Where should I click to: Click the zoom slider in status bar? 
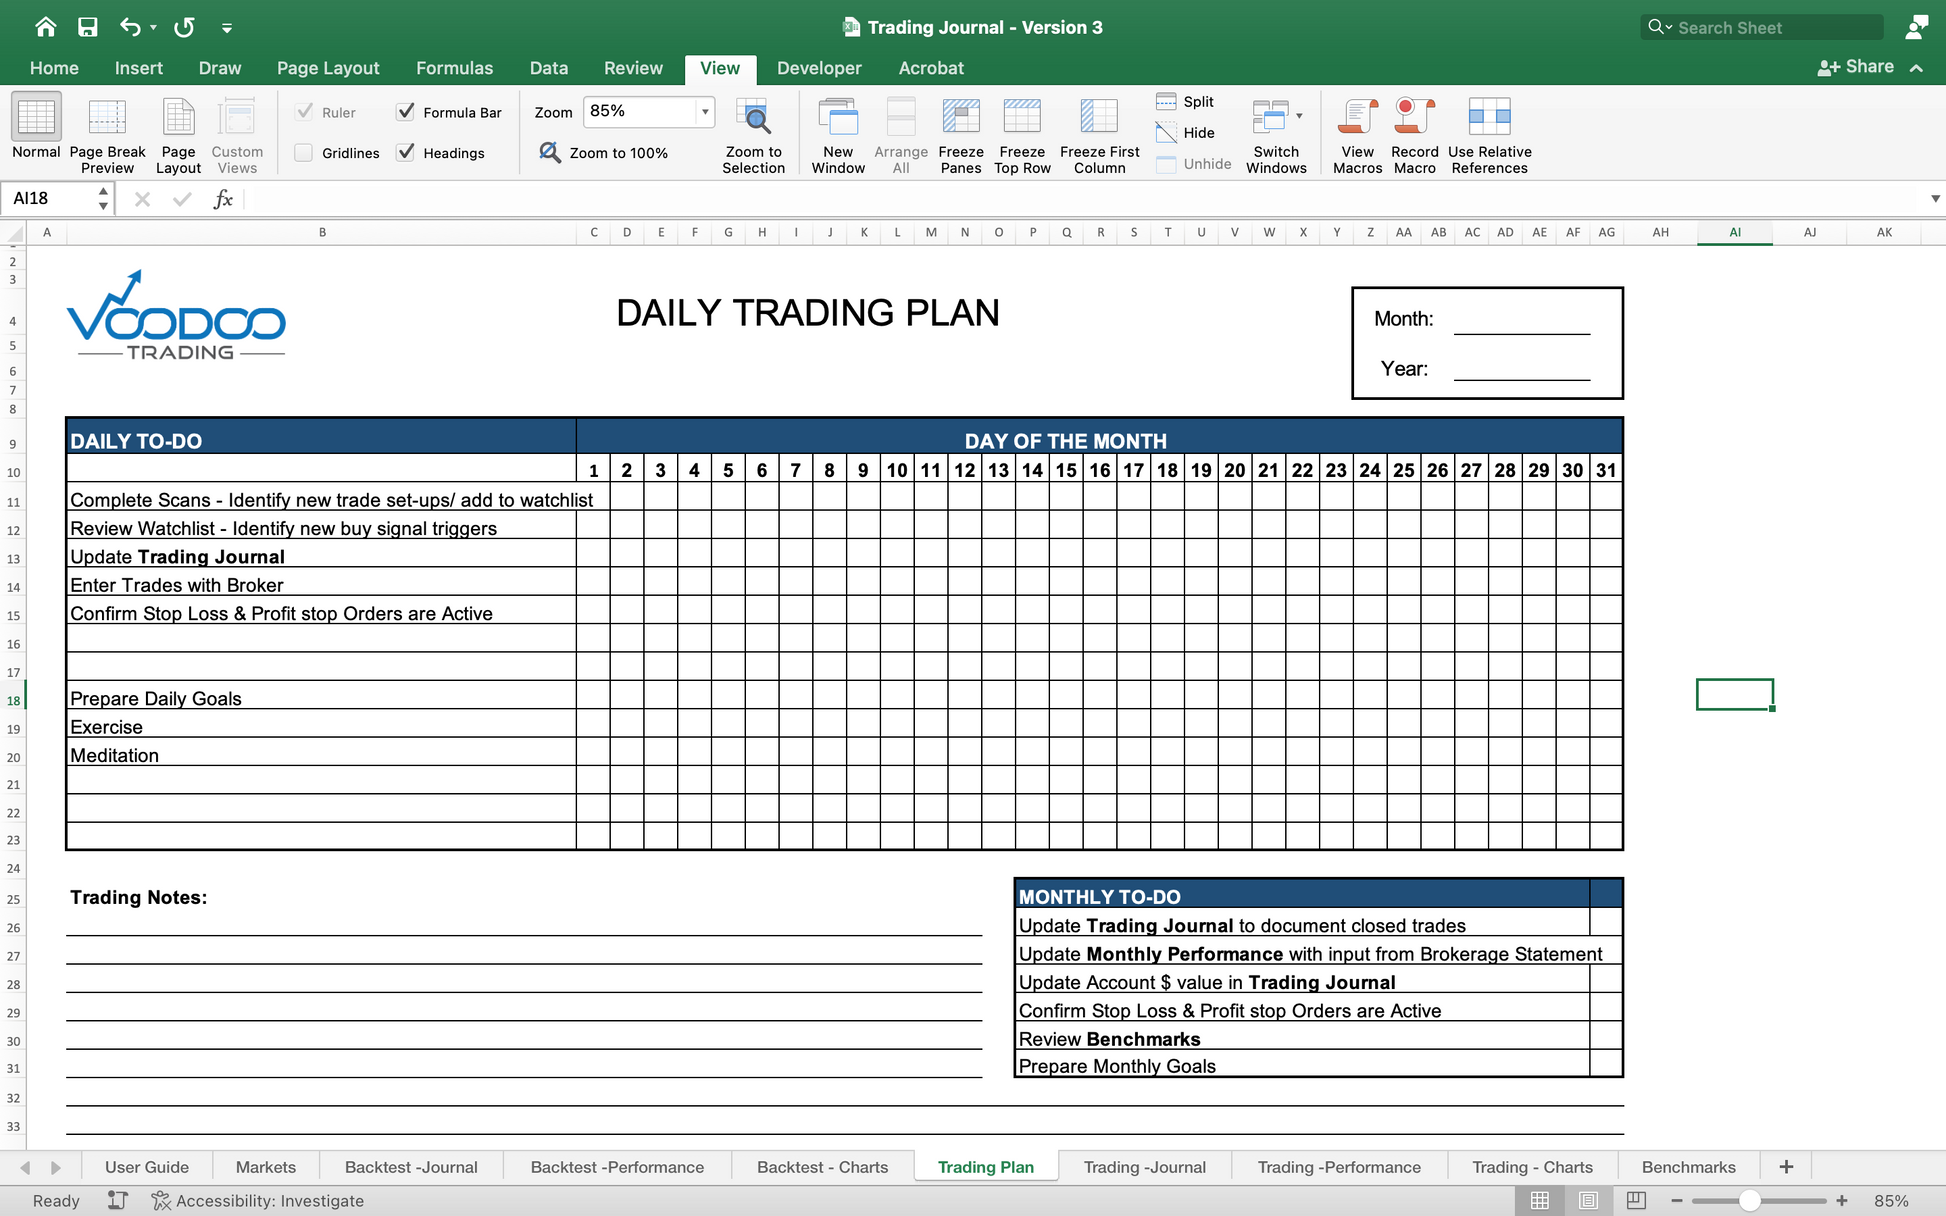click(x=1749, y=1201)
